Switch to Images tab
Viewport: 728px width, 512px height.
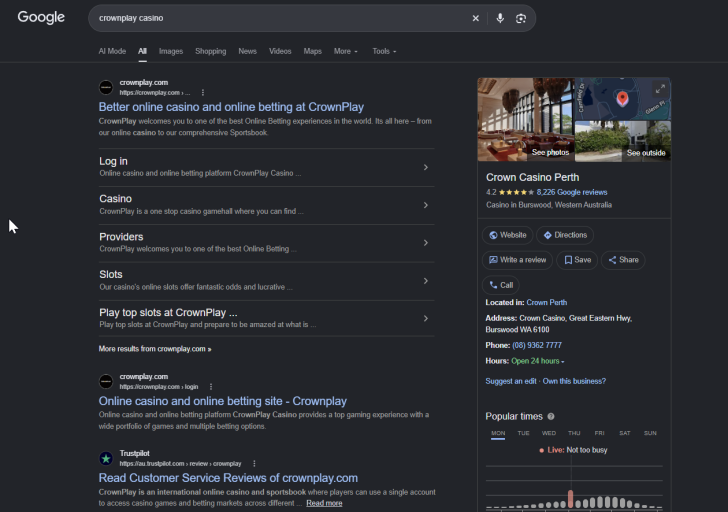[x=171, y=51]
